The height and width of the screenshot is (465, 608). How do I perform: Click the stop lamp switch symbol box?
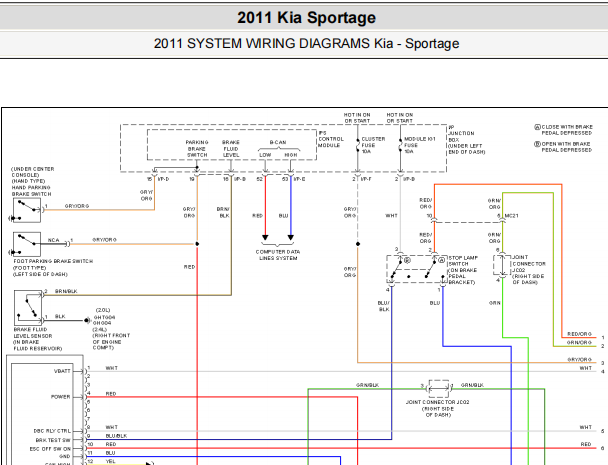tap(415, 269)
